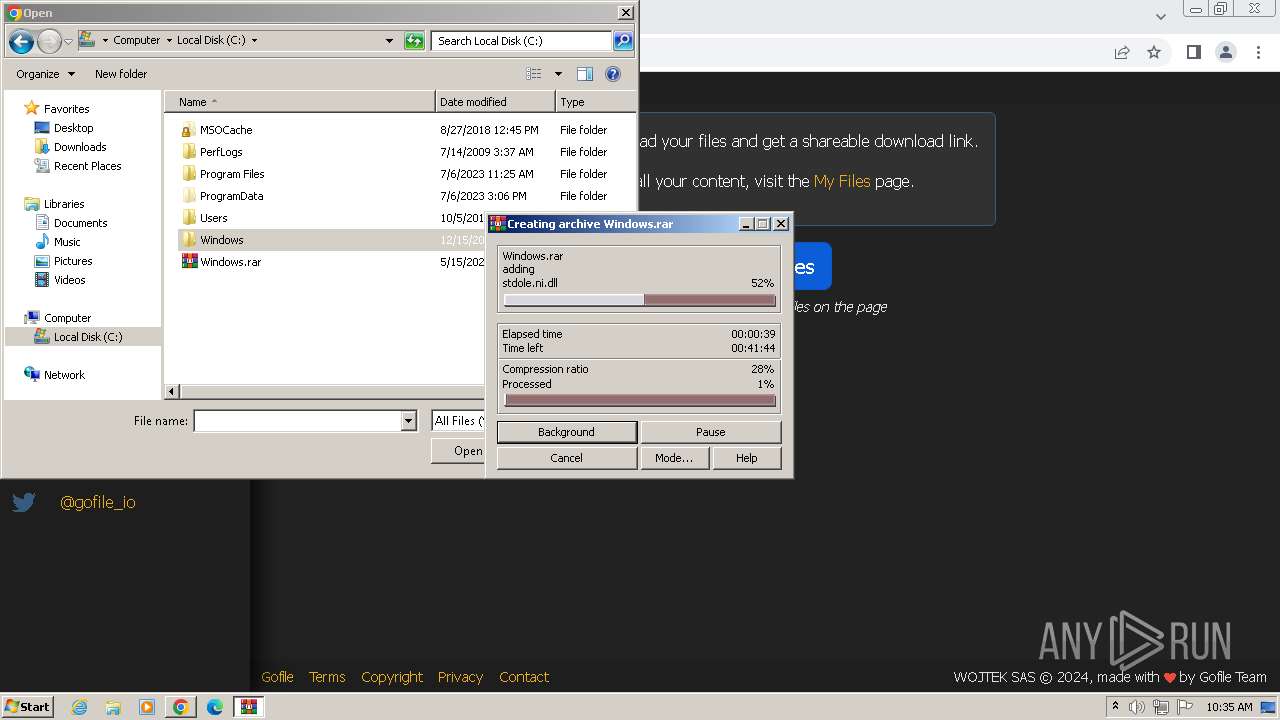Open recent pages dropdown beside forward arrow
Screen dimensions: 1280x720
coord(69,41)
